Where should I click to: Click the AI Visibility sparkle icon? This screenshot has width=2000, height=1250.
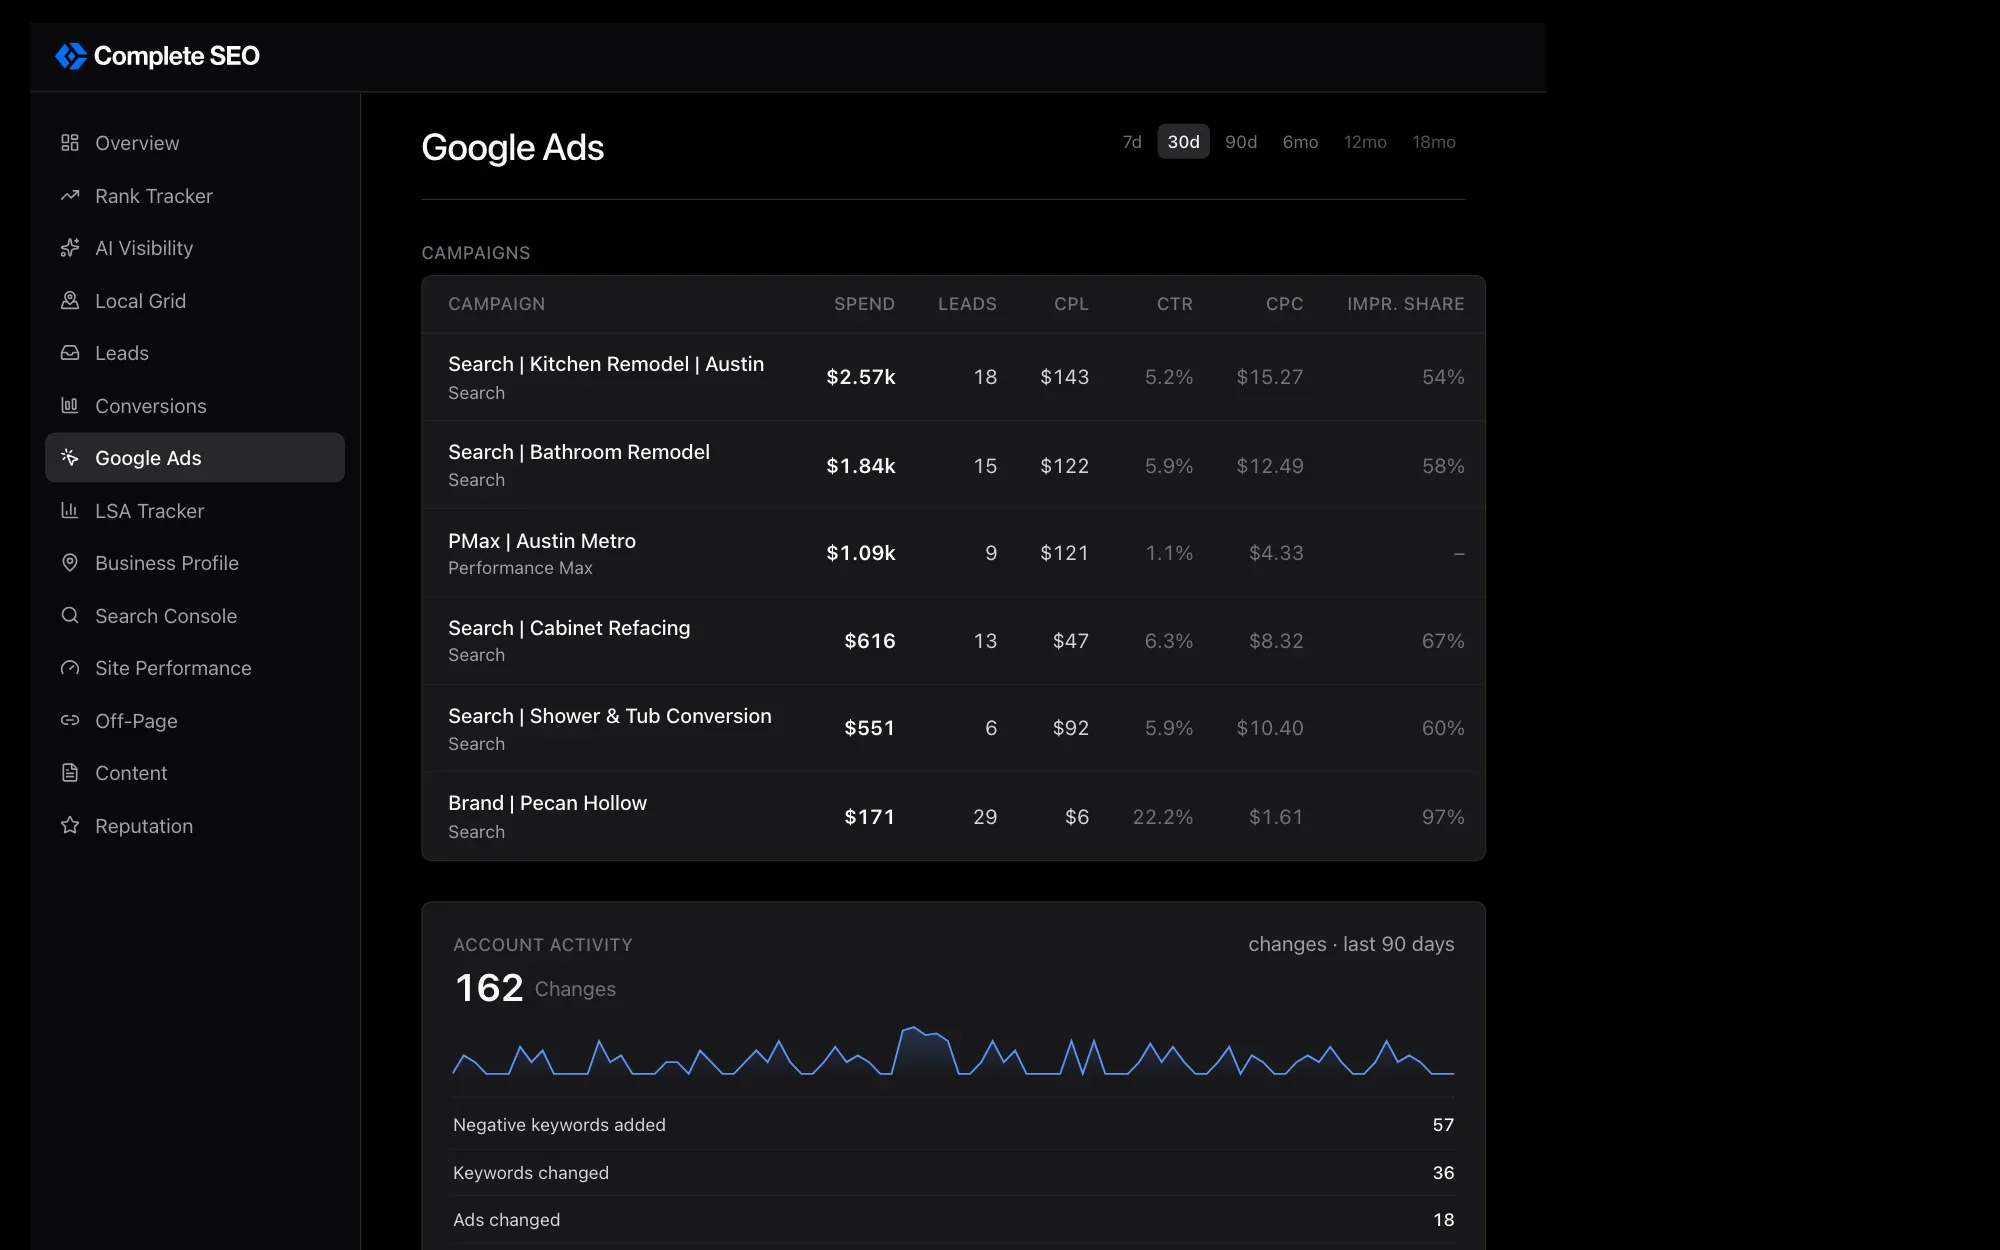point(70,248)
